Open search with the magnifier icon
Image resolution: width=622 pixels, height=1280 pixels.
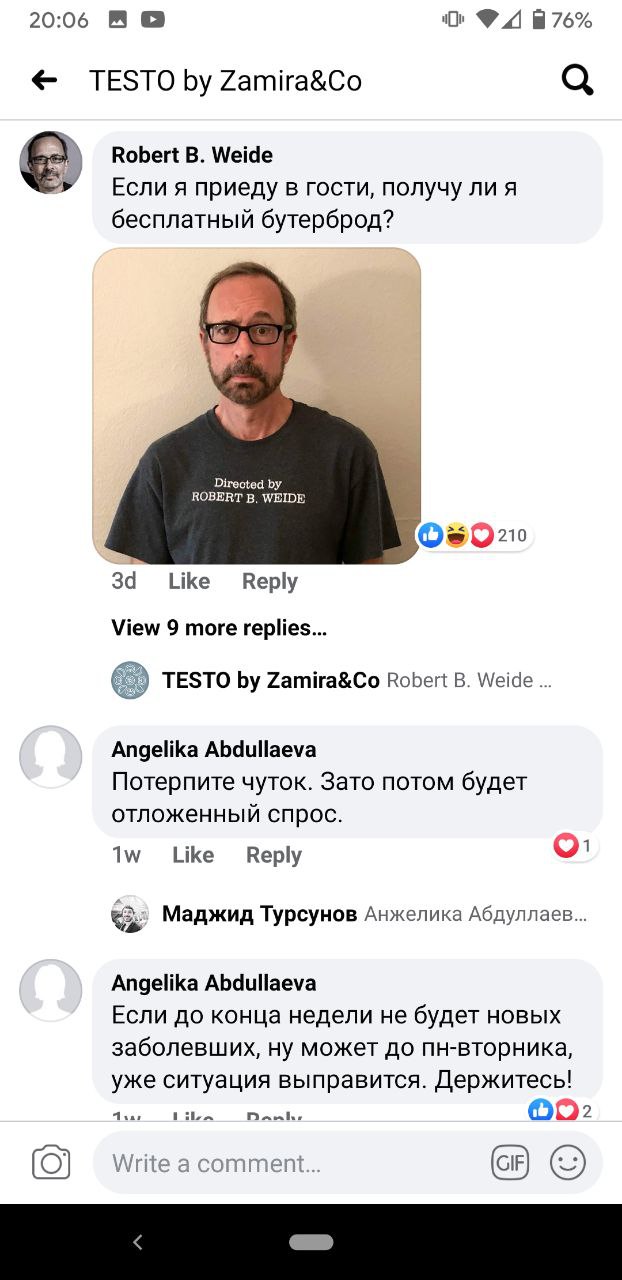point(577,80)
